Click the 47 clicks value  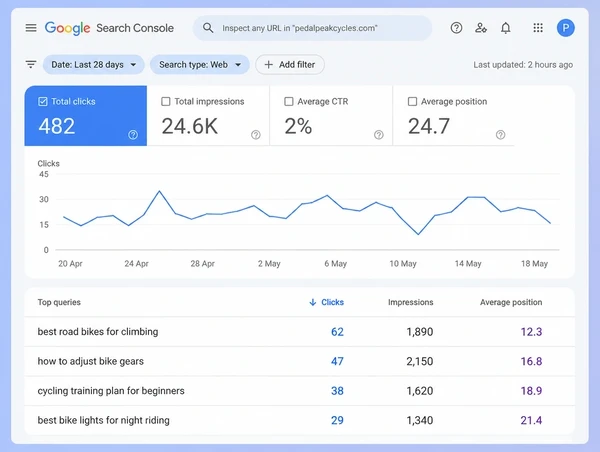click(337, 361)
